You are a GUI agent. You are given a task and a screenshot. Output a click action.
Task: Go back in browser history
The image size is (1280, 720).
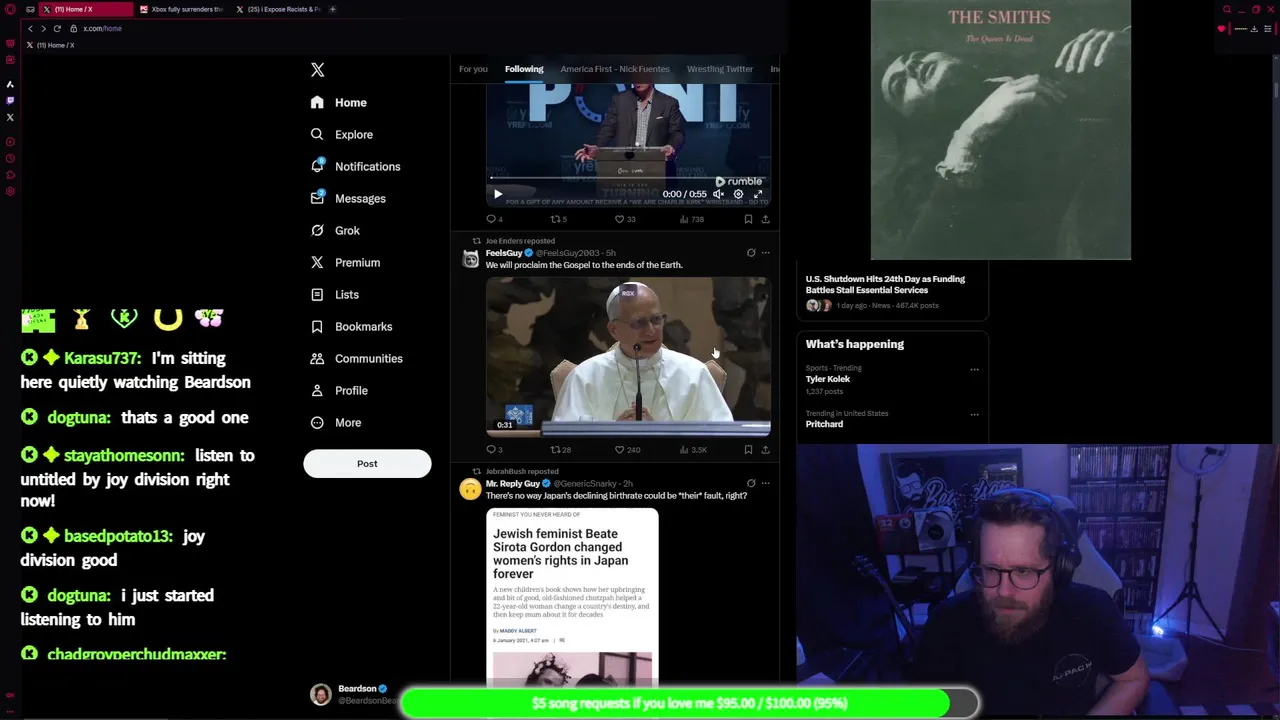pos(30,28)
